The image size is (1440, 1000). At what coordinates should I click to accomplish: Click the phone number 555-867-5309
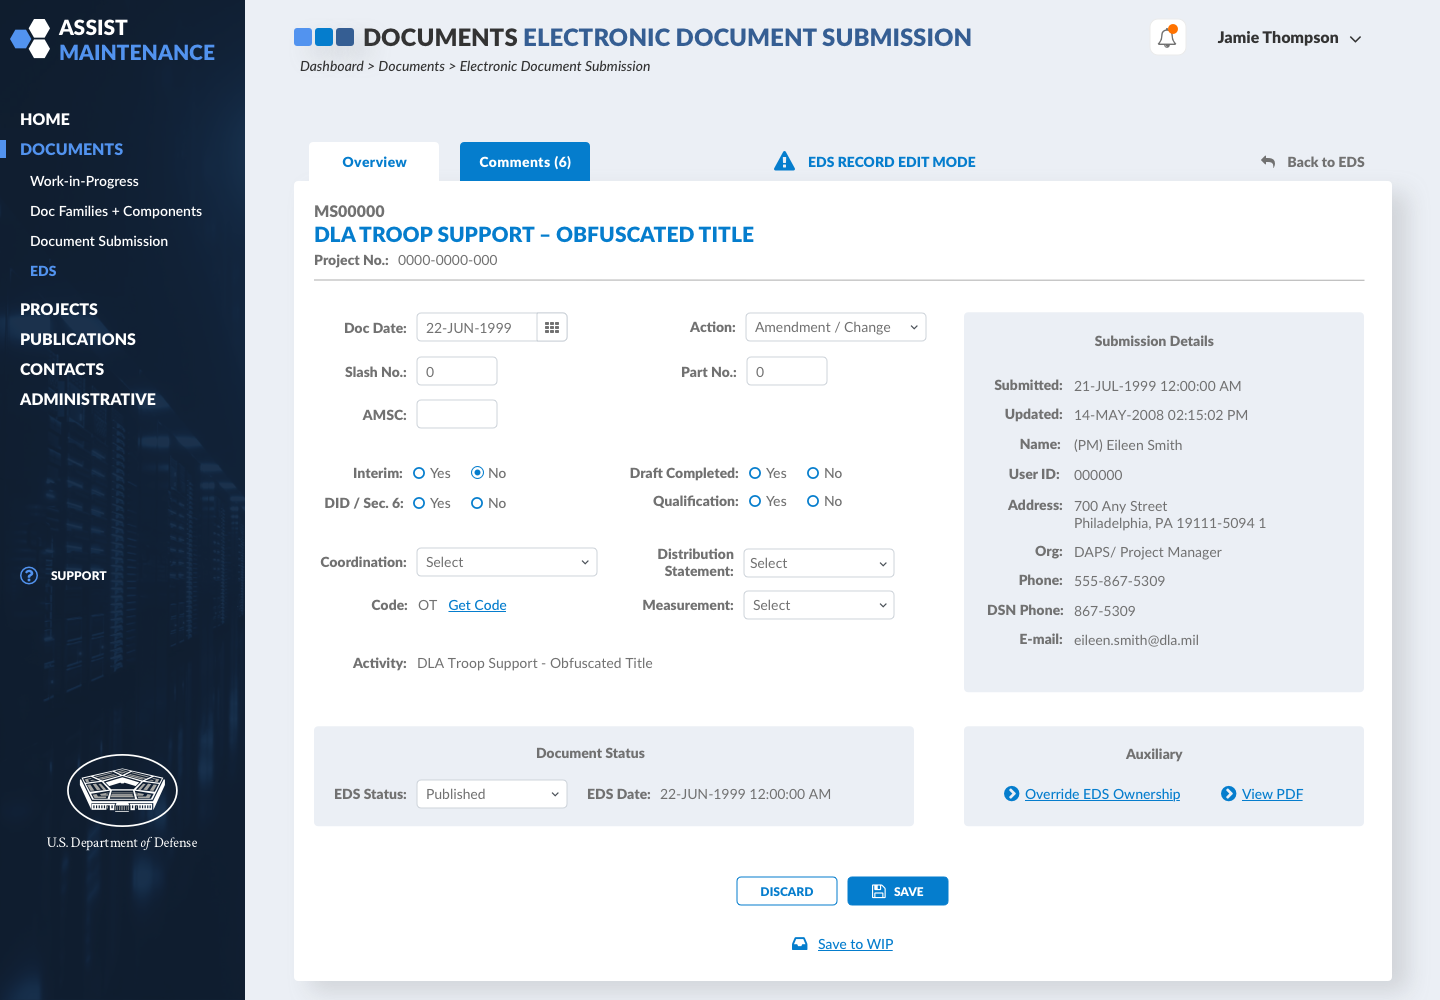(1119, 581)
